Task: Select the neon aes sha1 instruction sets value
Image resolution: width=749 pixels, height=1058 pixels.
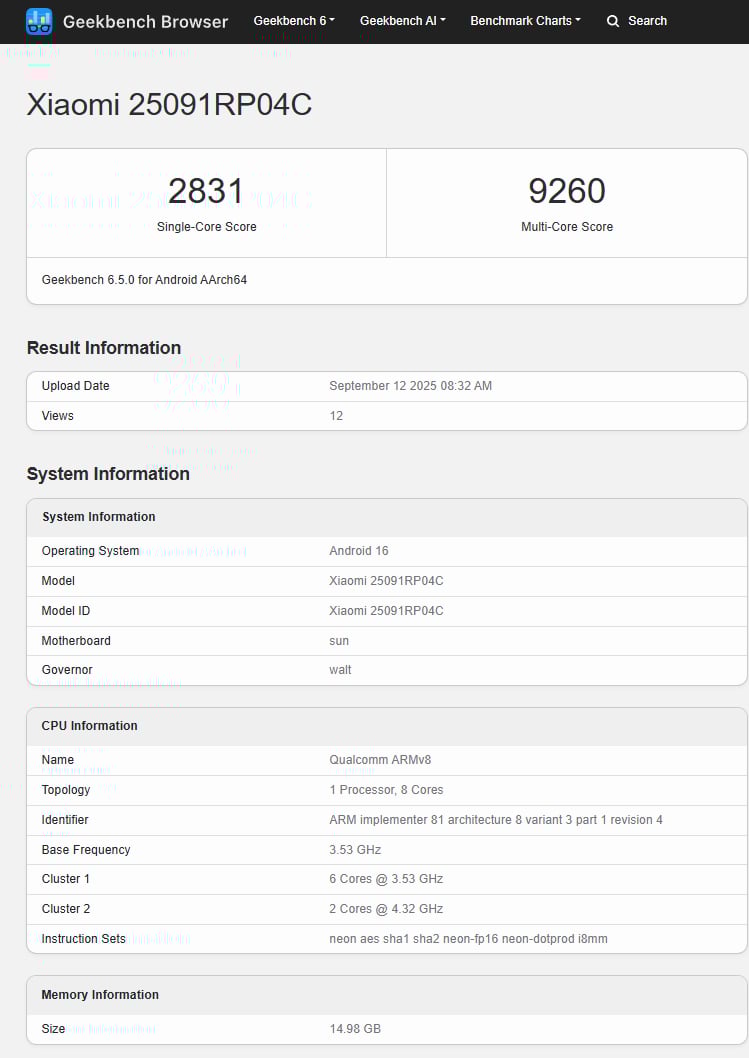Action: 468,939
